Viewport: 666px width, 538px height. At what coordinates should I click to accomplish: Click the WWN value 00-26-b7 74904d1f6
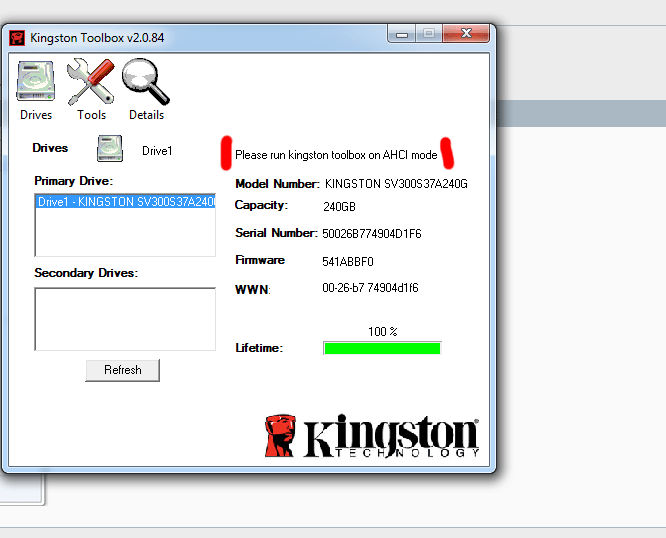coord(370,288)
